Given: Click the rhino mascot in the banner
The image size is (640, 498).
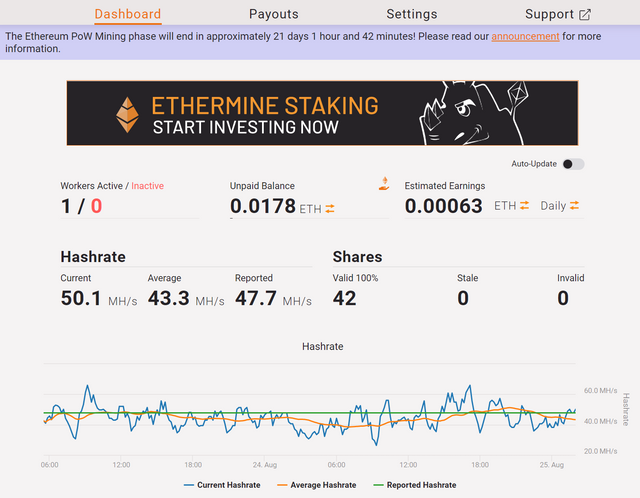Looking at the screenshot, I should point(473,113).
